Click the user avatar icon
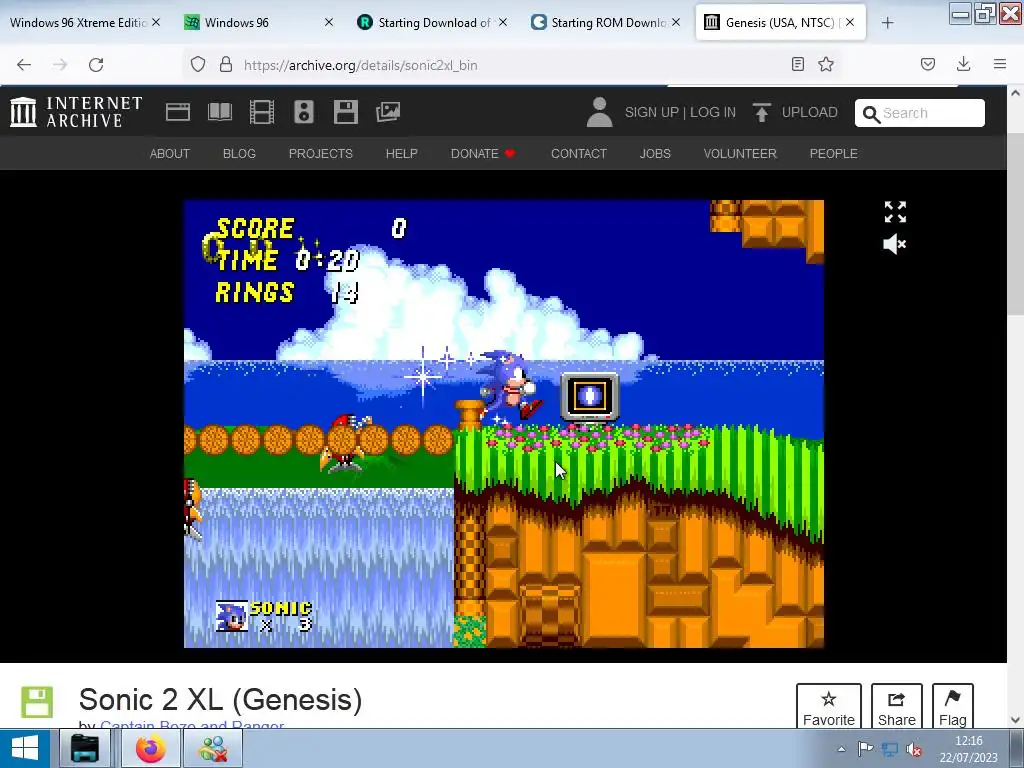 pyautogui.click(x=599, y=112)
